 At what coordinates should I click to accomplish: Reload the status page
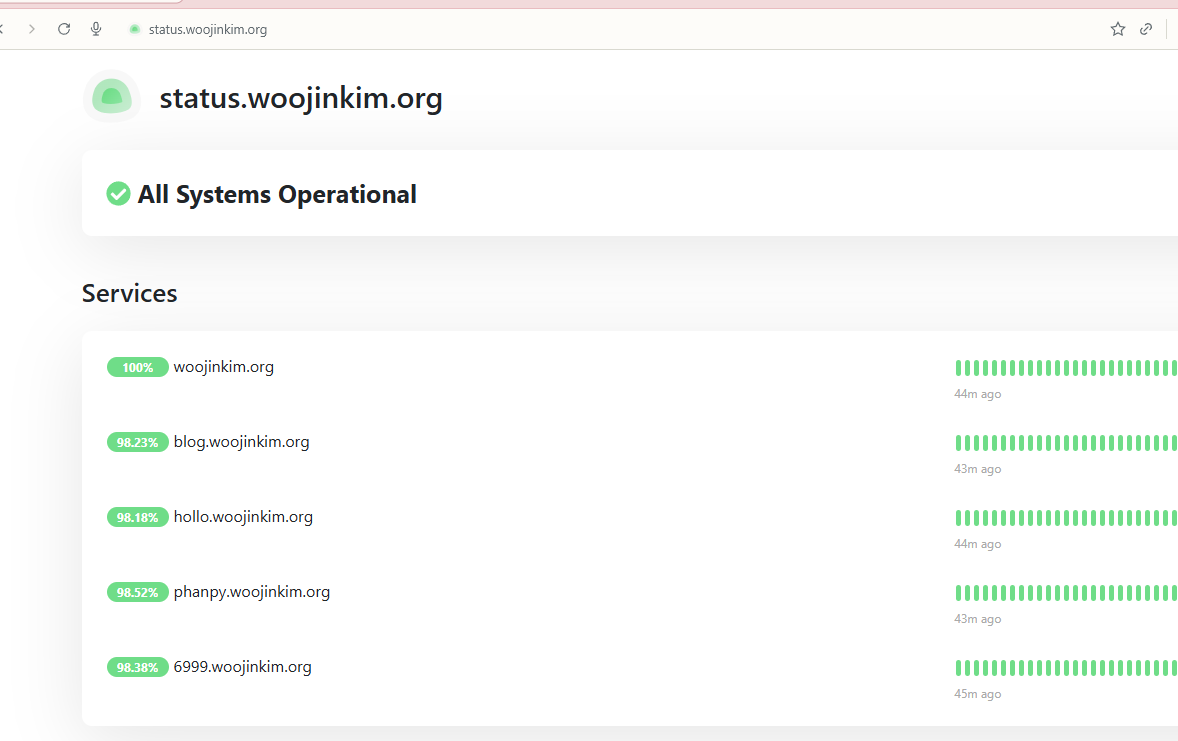[x=64, y=29]
